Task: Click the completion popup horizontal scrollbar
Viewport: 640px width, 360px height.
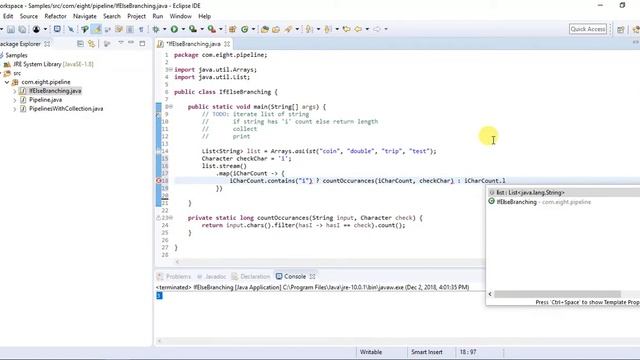Action: [558, 294]
